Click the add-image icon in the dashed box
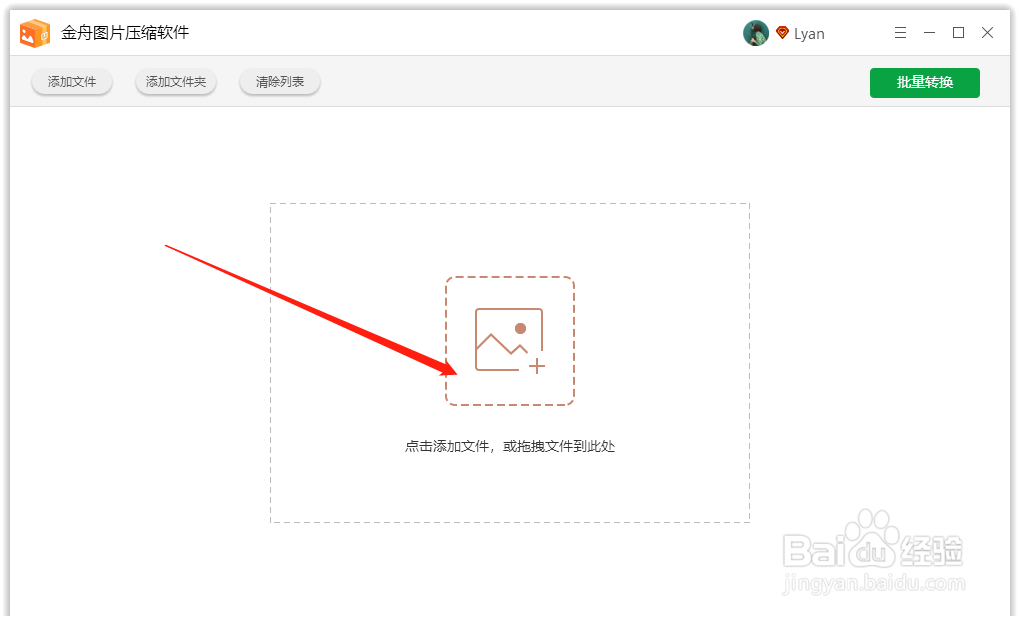Viewport: 1020px width, 618px height. (510, 341)
